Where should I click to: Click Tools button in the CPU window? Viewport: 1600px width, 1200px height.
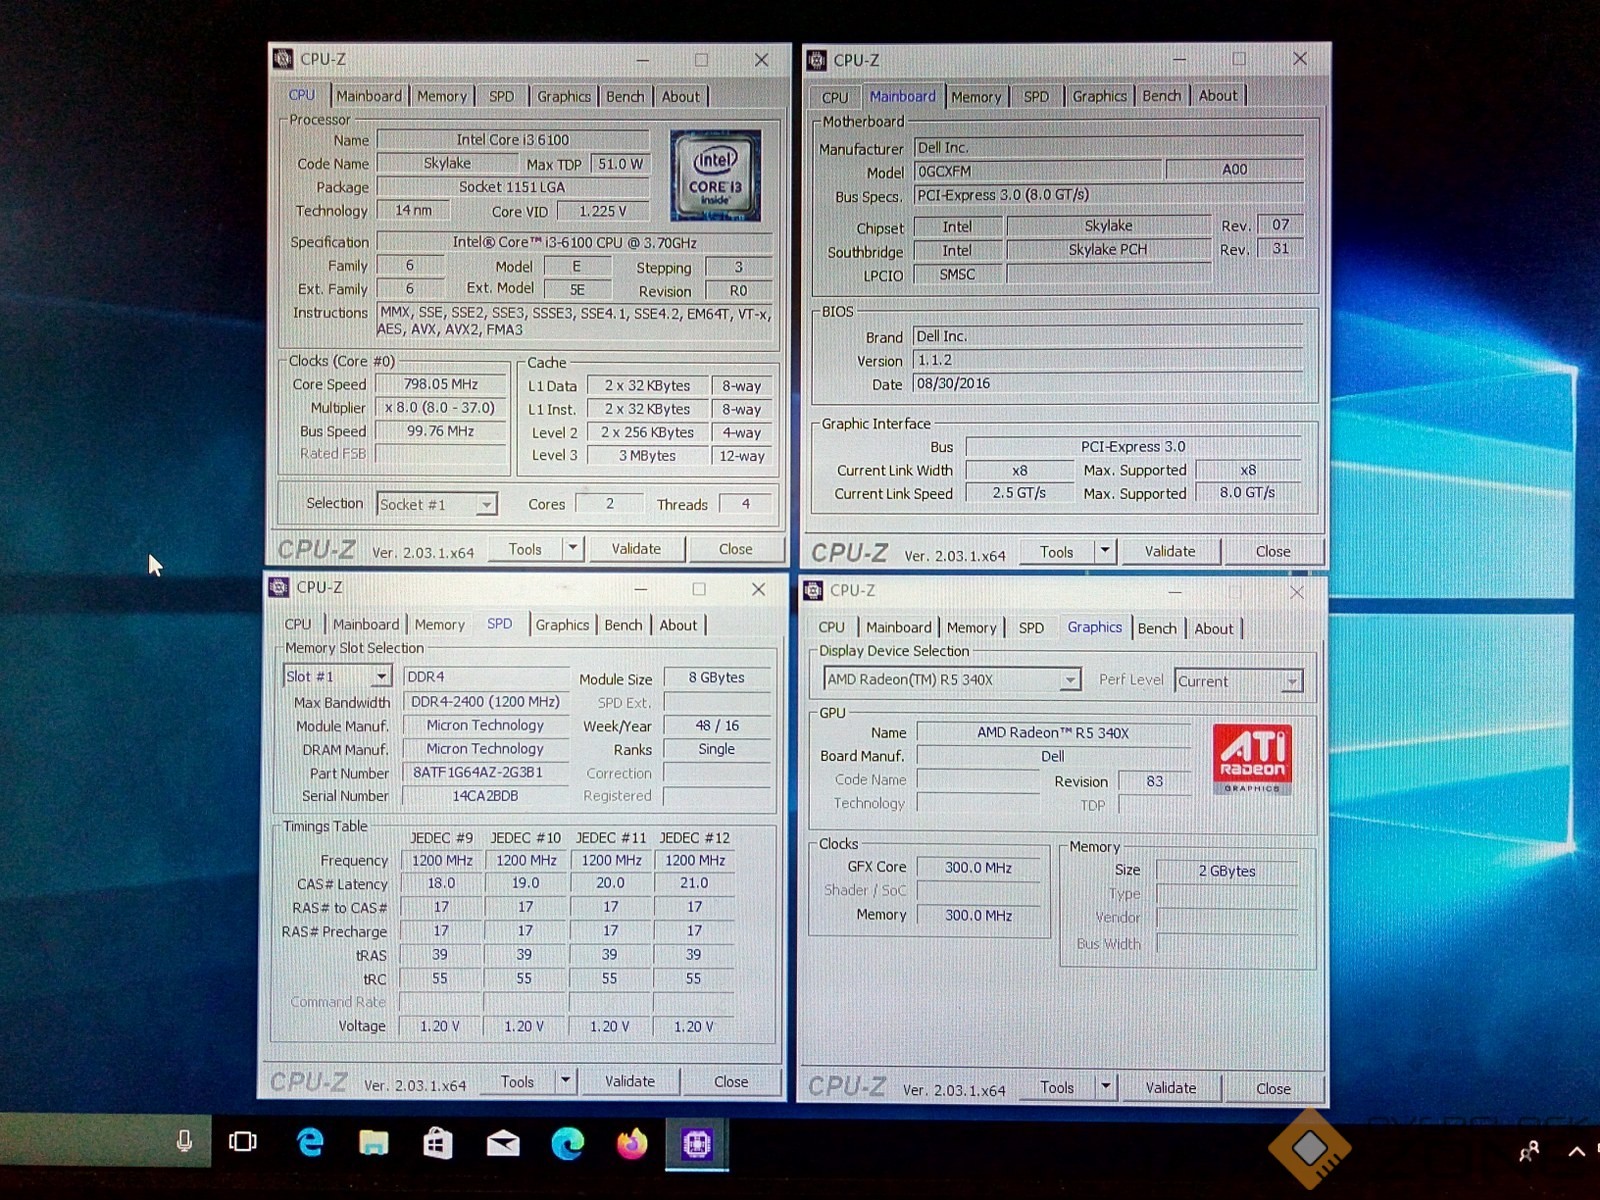coord(525,548)
